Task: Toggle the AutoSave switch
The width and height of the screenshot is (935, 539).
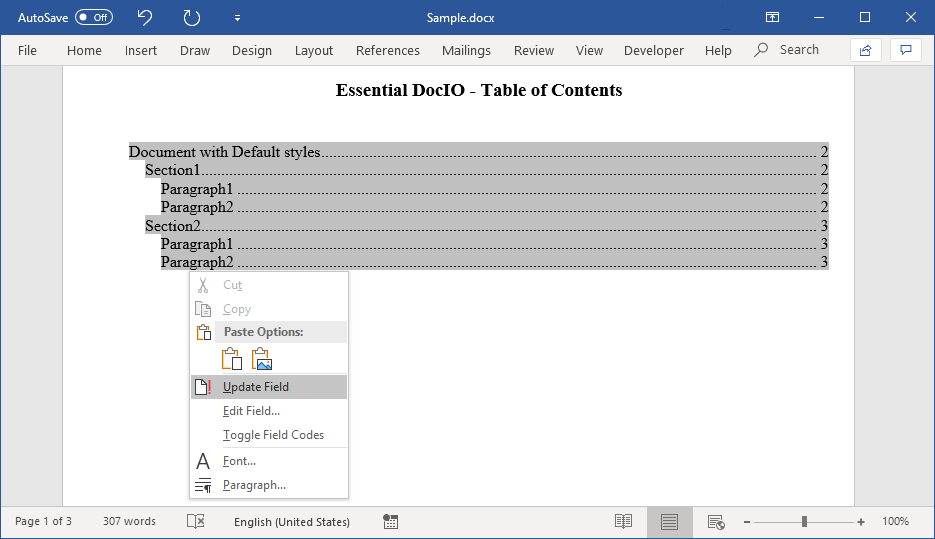Action: tap(94, 17)
